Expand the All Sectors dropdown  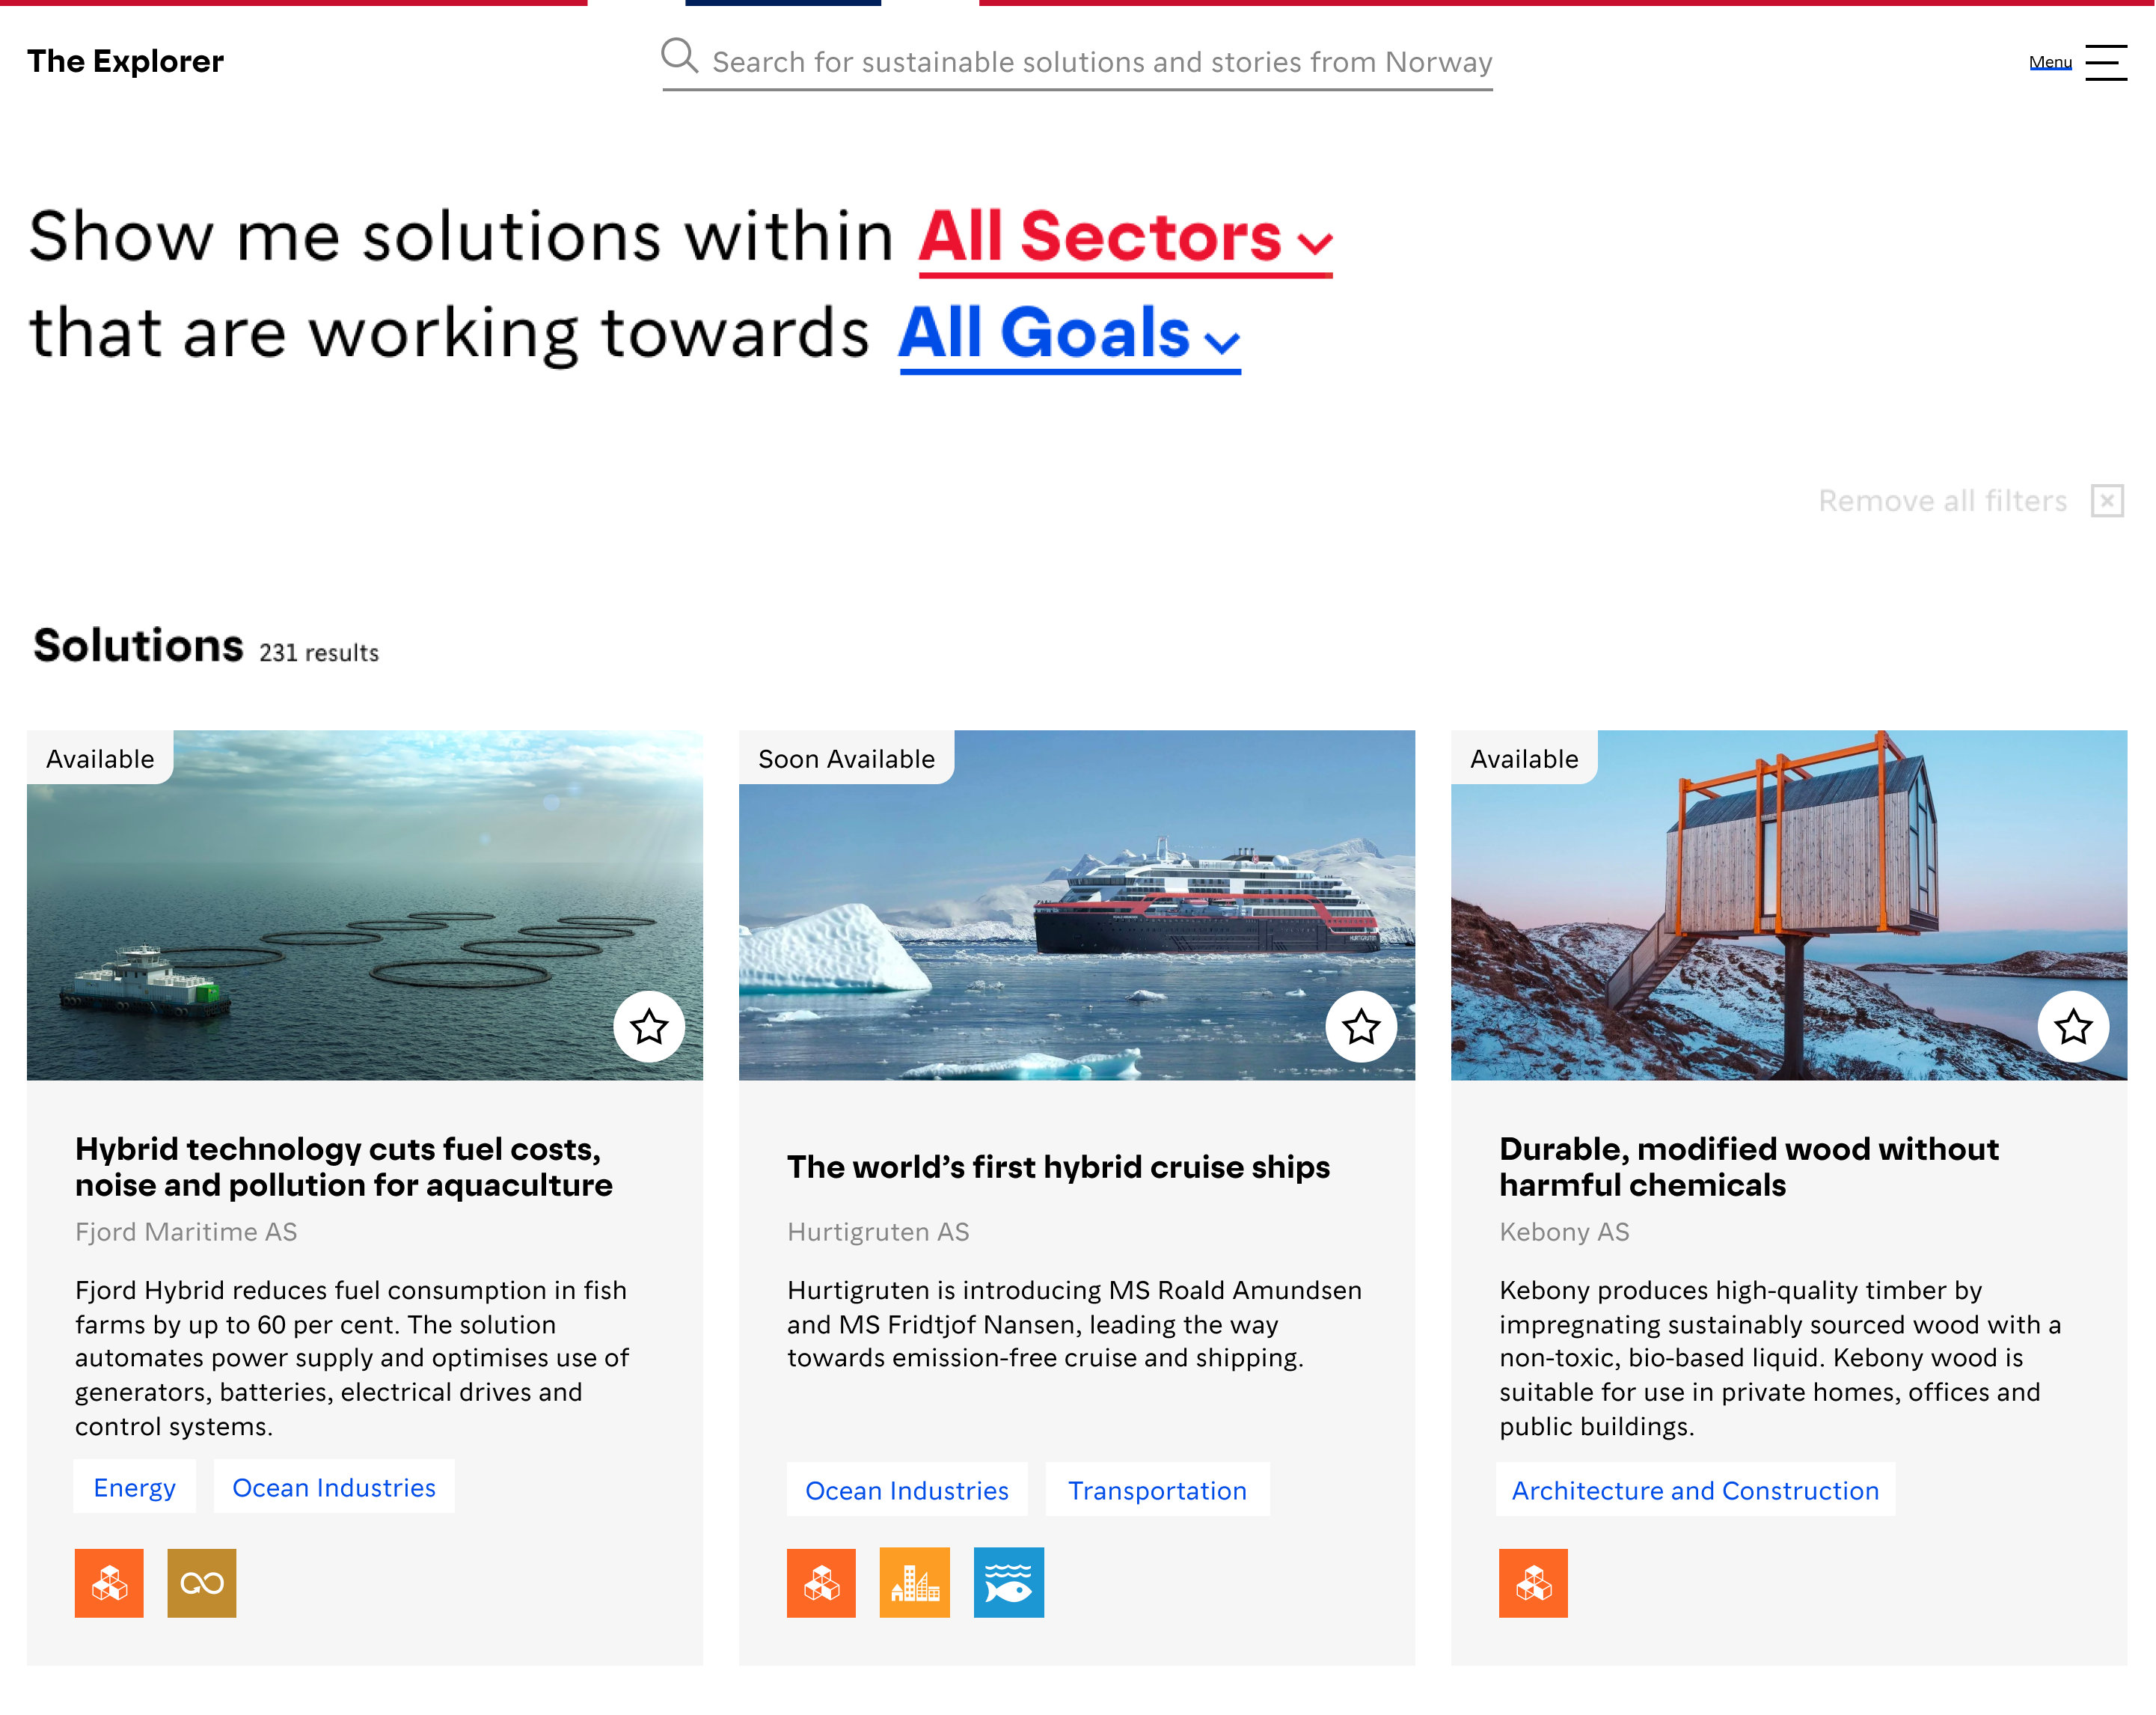coord(1126,239)
